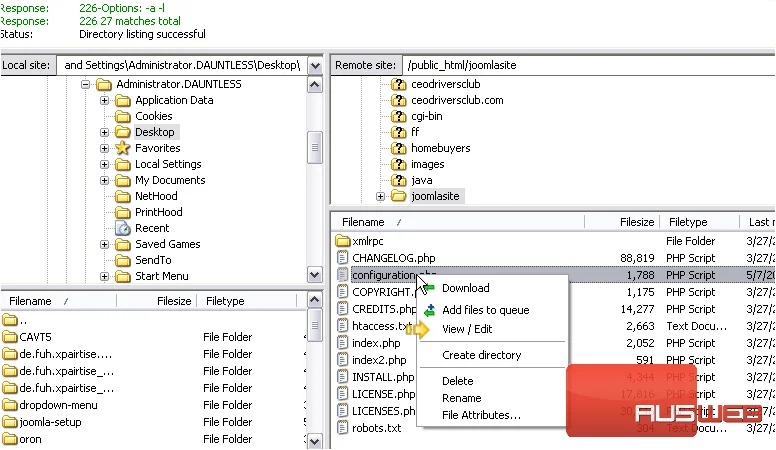The width and height of the screenshot is (776, 450).
Task: Sort remote files by Filetype column
Action: (x=700, y=222)
